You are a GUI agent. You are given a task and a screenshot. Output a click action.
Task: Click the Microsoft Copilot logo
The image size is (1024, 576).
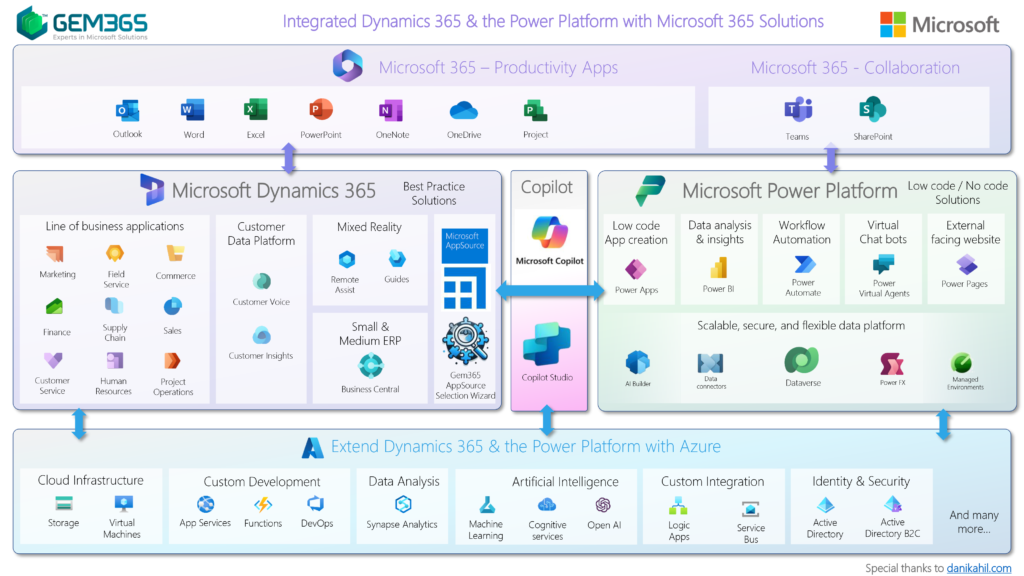coord(550,232)
